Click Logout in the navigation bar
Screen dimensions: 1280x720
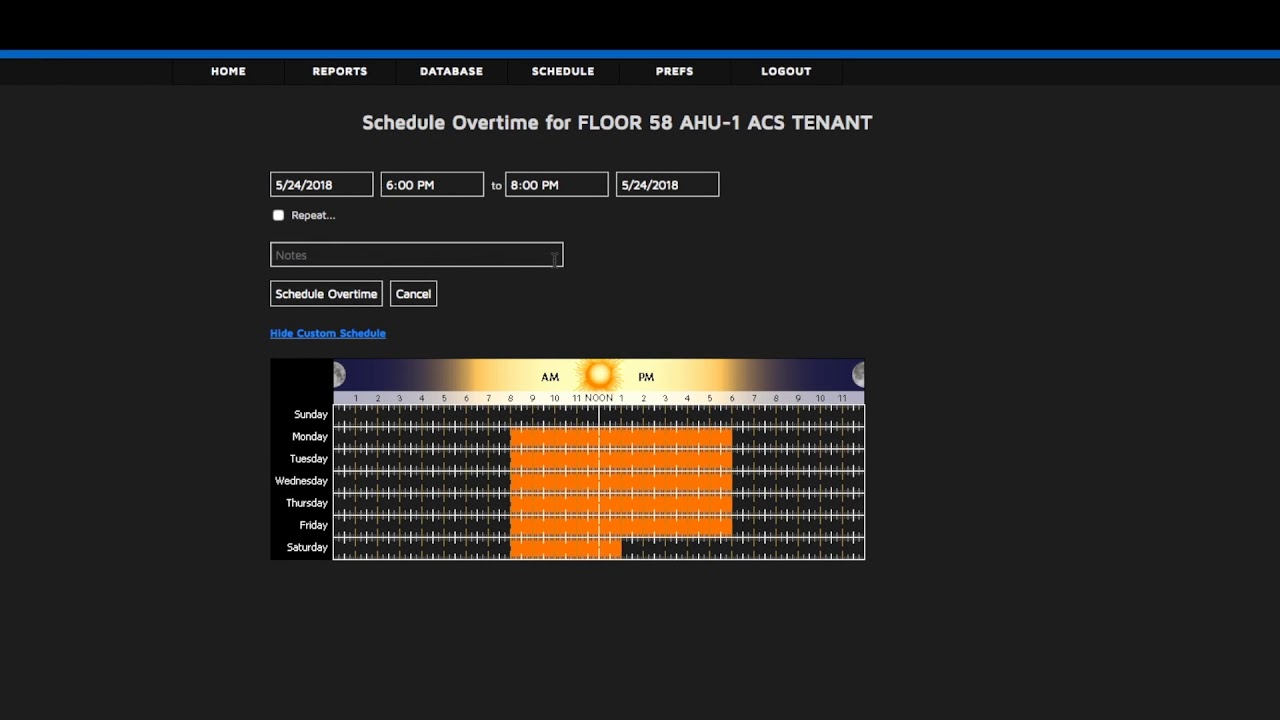point(786,71)
